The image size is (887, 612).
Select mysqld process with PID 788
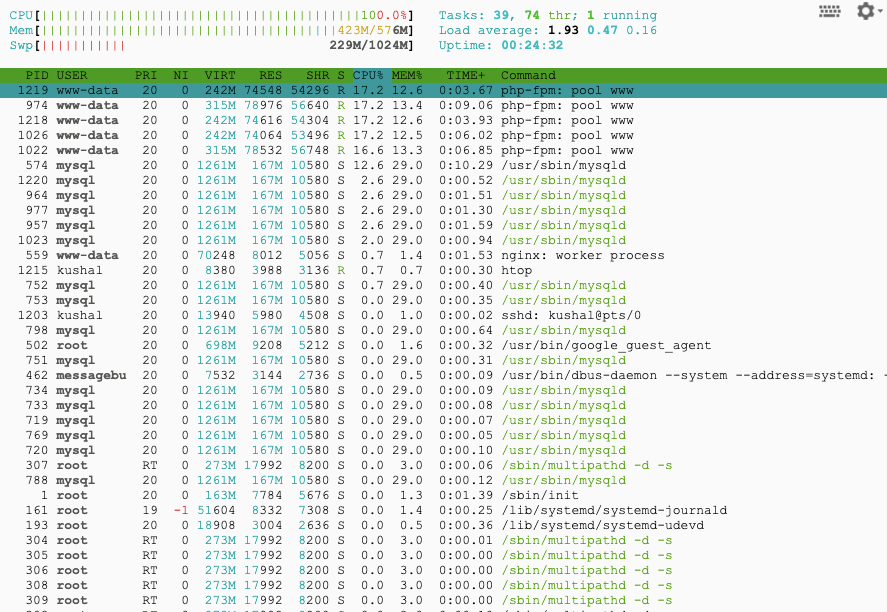[x=444, y=480]
